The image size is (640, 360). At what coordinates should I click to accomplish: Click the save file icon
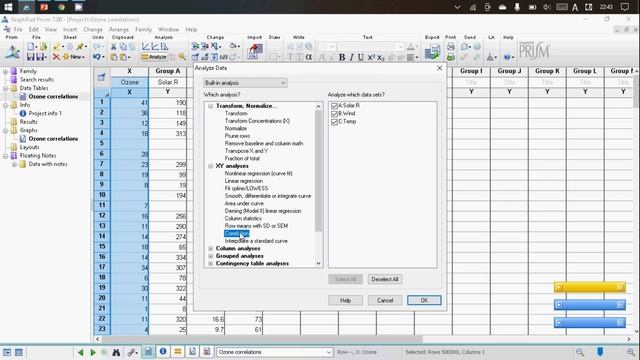[x=30, y=57]
